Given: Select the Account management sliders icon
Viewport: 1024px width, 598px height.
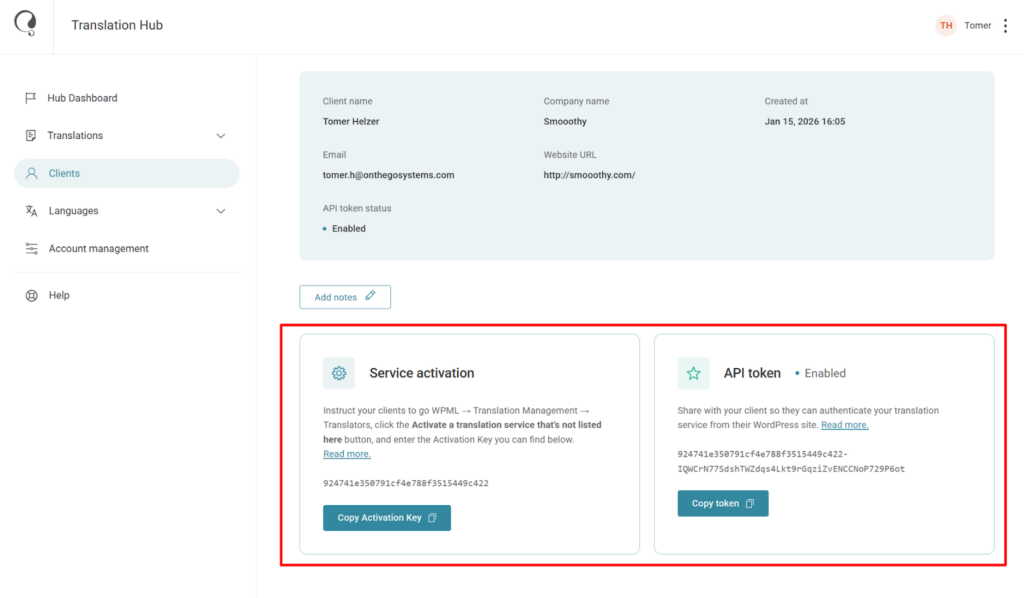Looking at the screenshot, I should click(x=31, y=248).
